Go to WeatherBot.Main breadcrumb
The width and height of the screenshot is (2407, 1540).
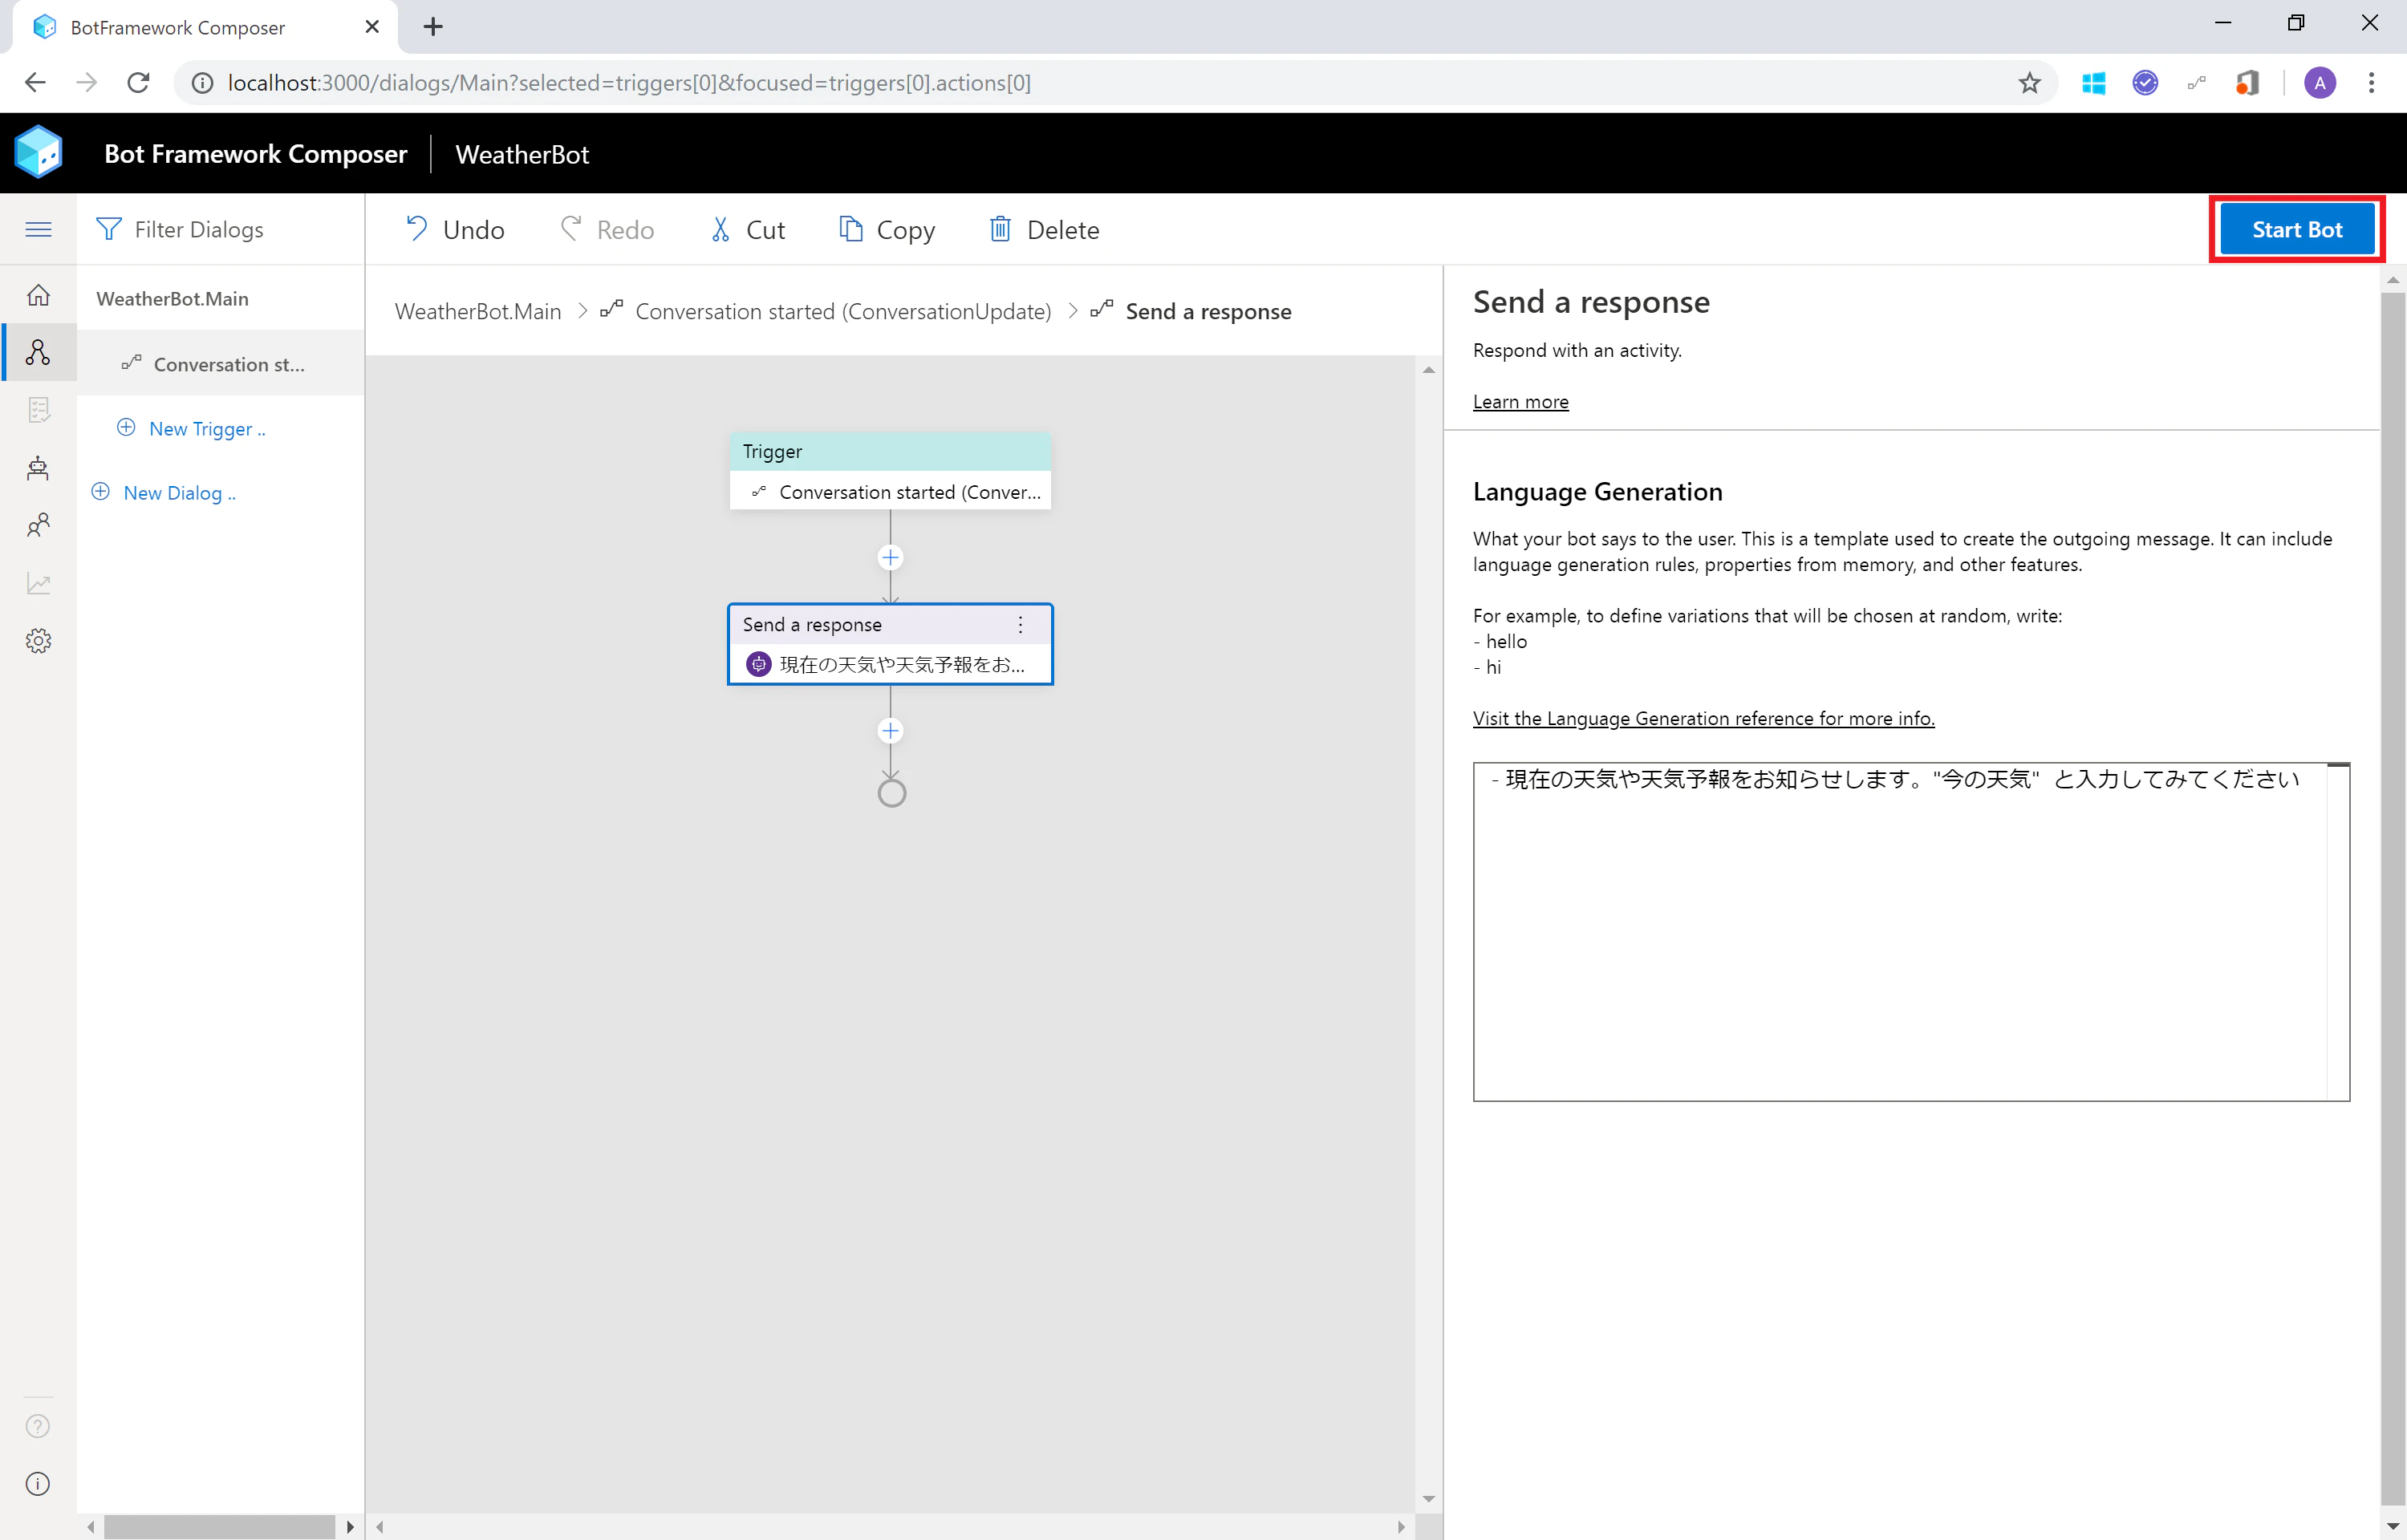click(x=478, y=312)
